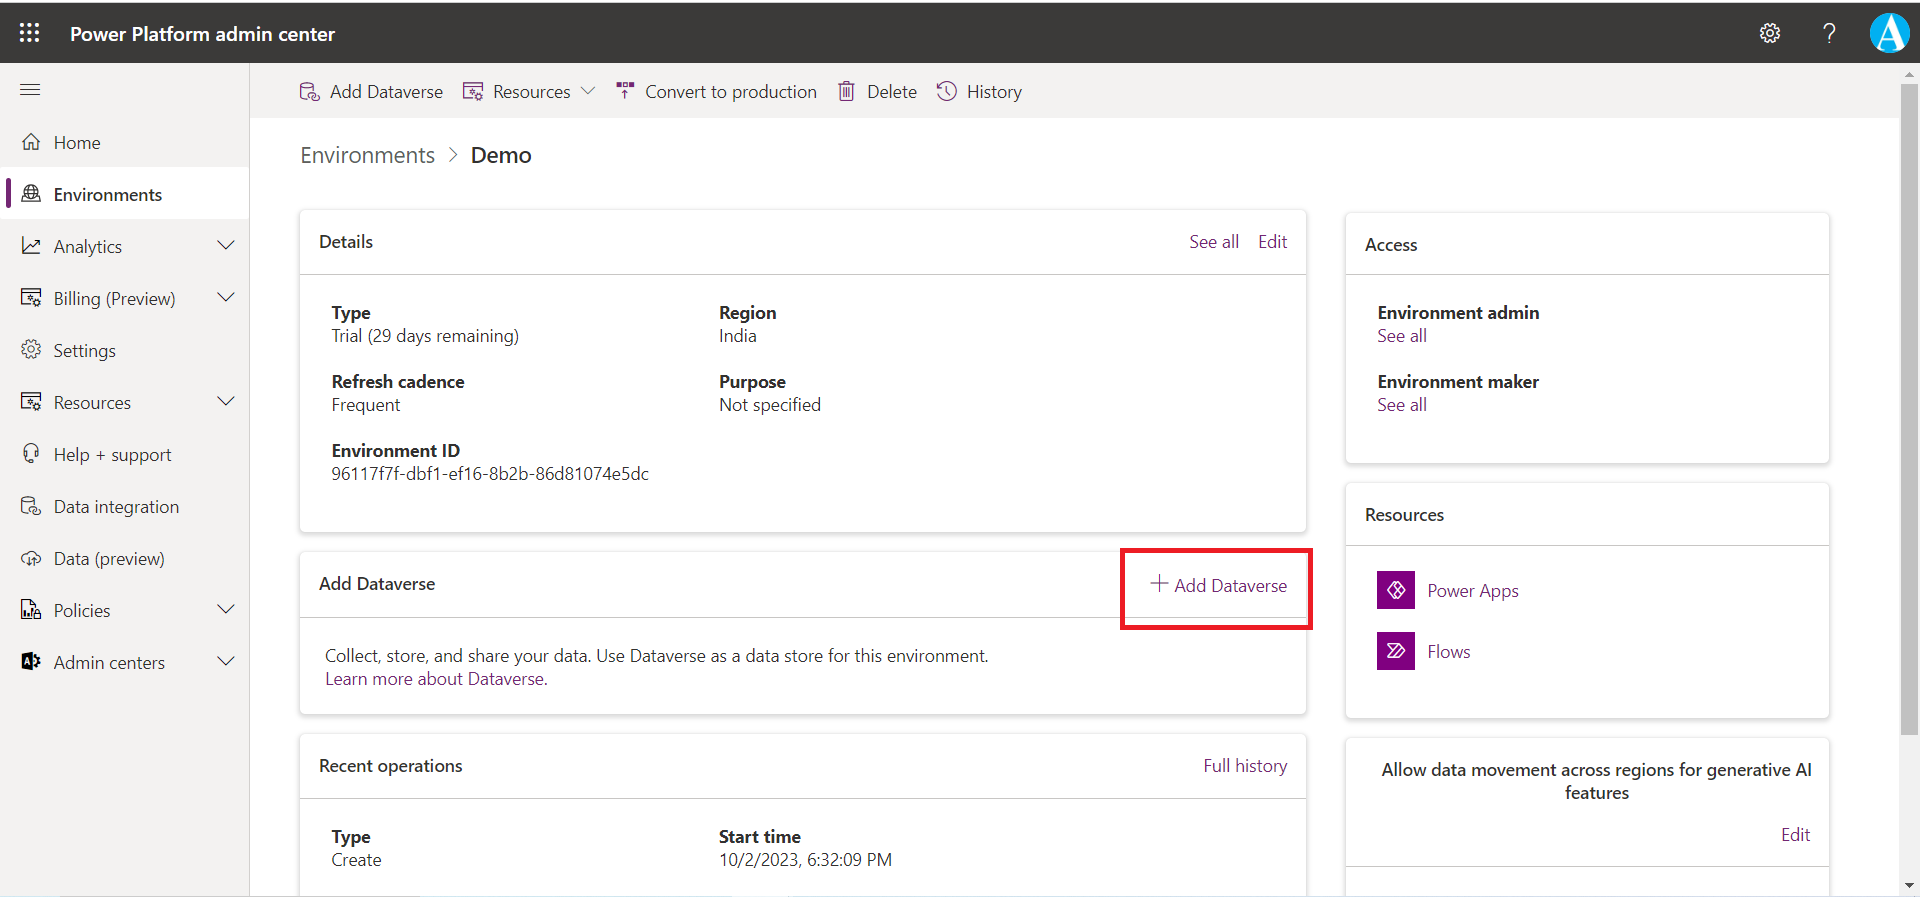Open the app launcher waffle icon
Viewport: 1920px width, 897px height.
pos(30,33)
